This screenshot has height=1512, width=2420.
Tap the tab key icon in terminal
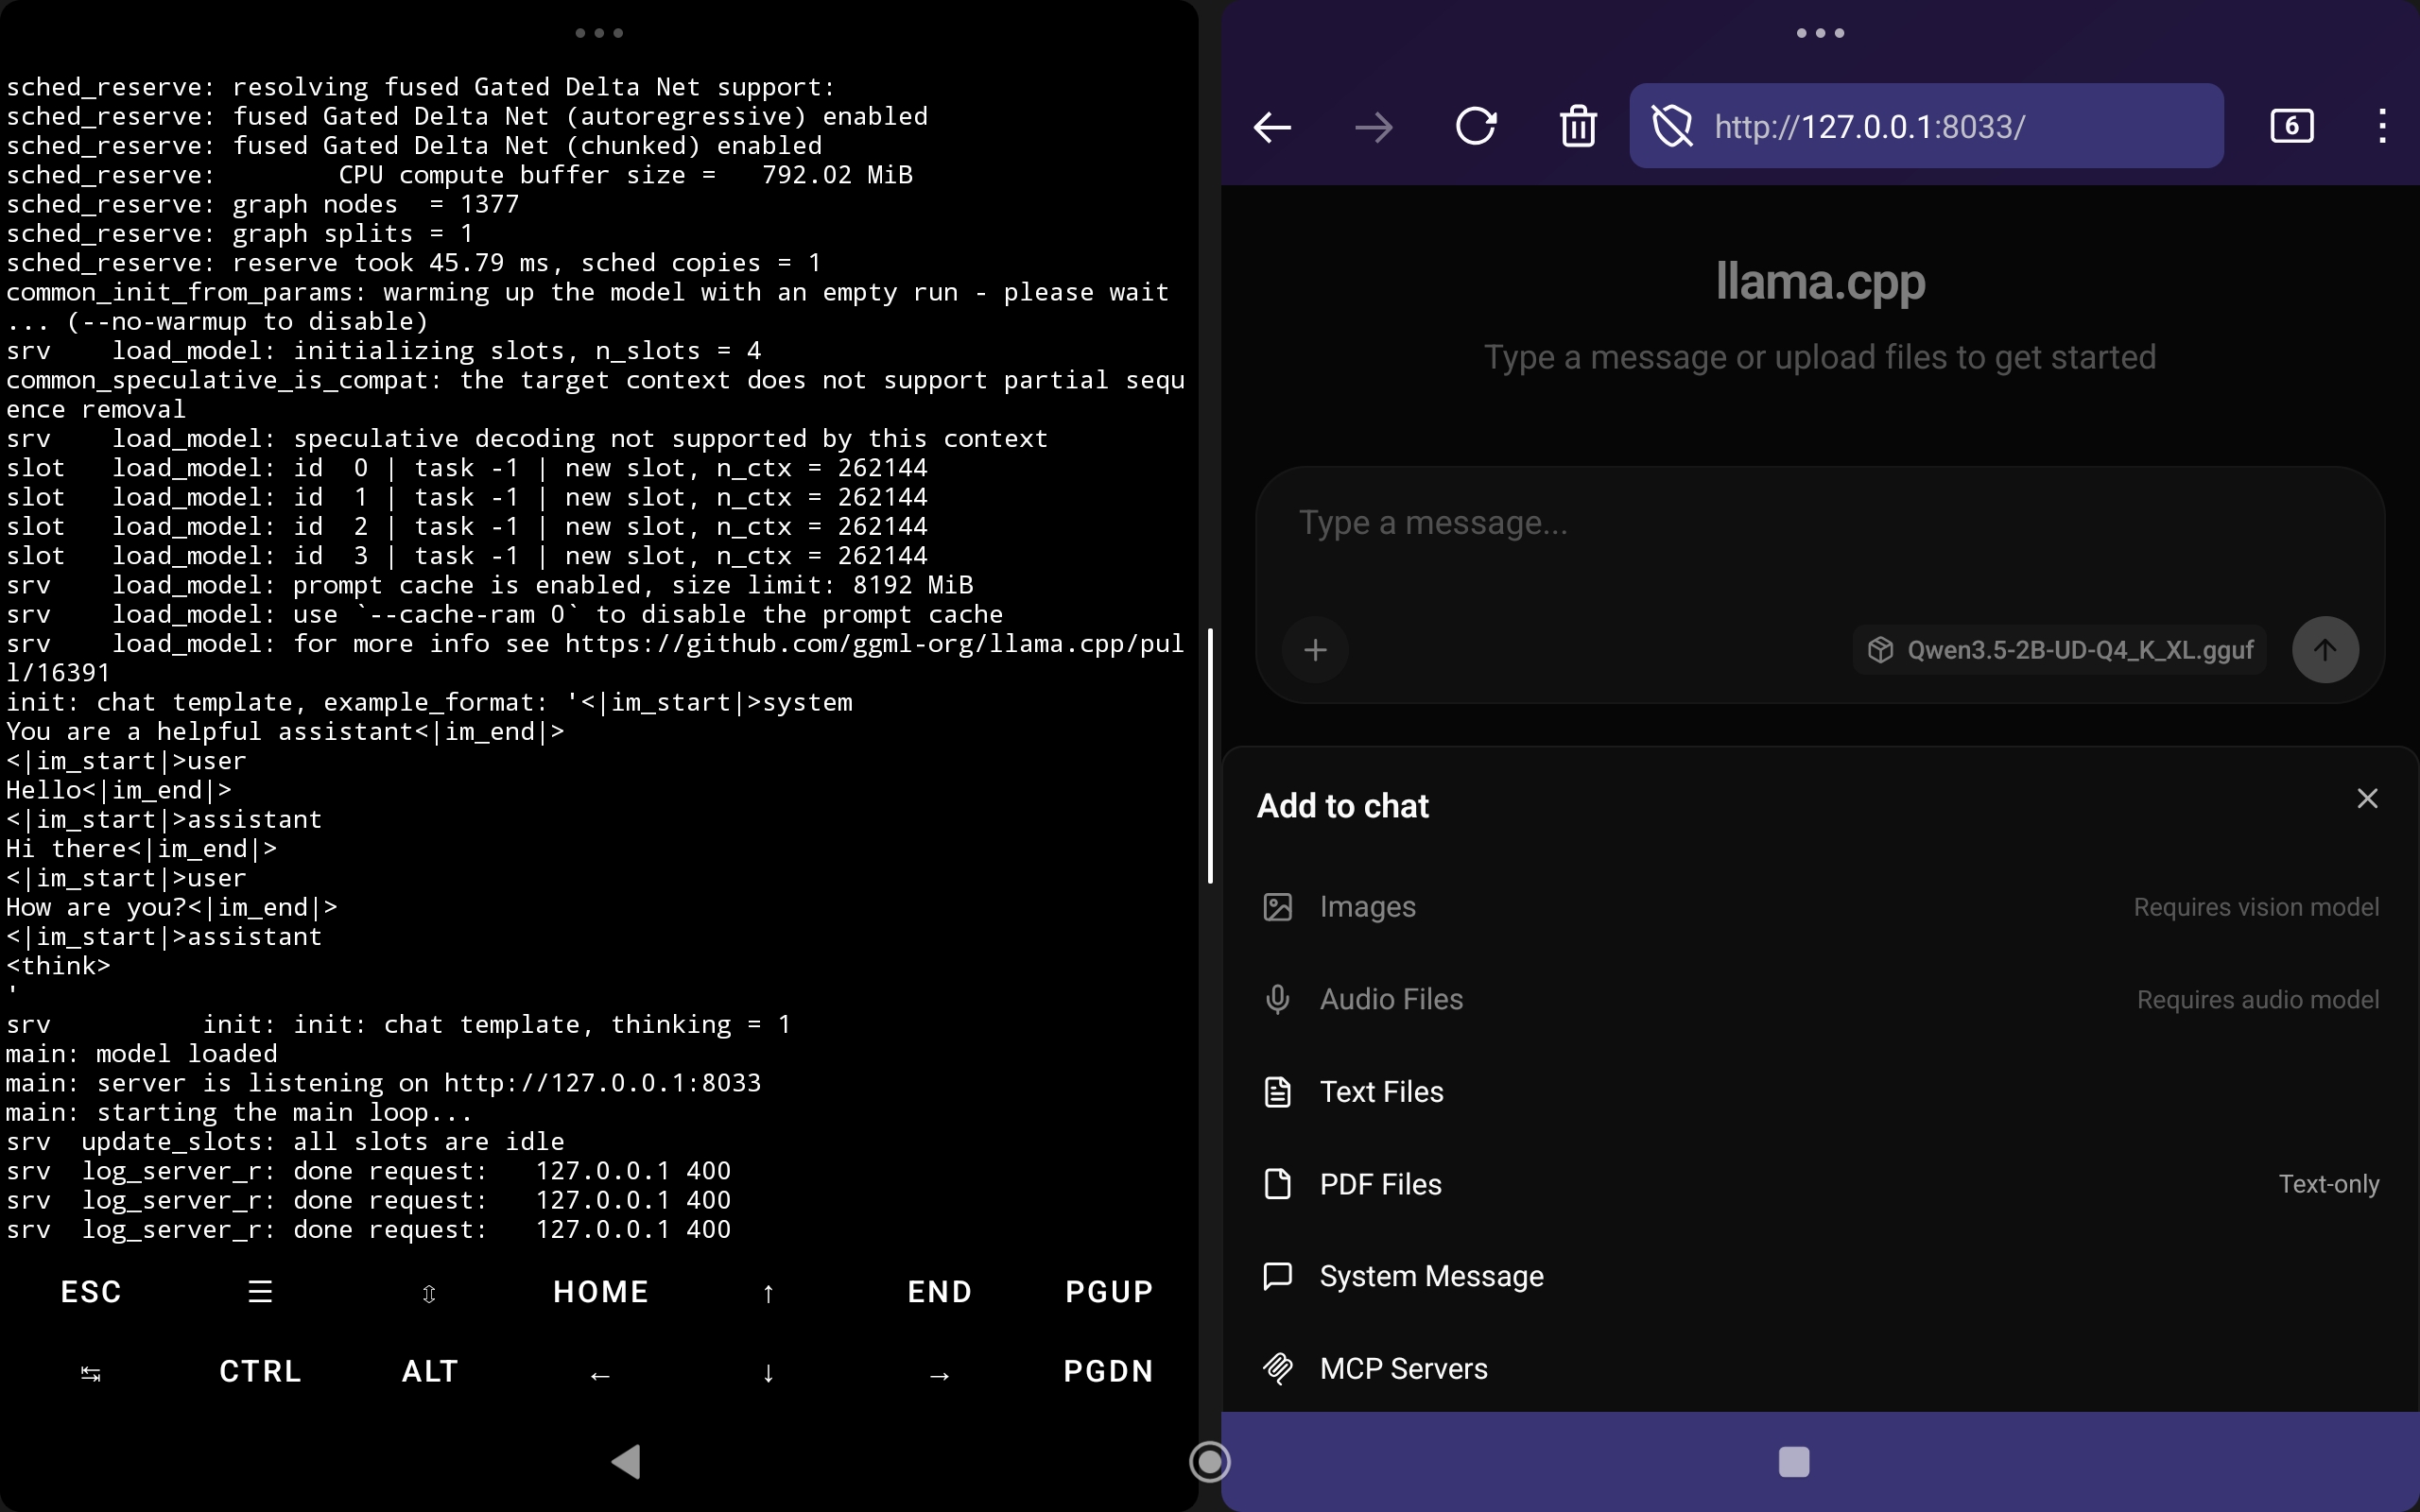[x=91, y=1374]
